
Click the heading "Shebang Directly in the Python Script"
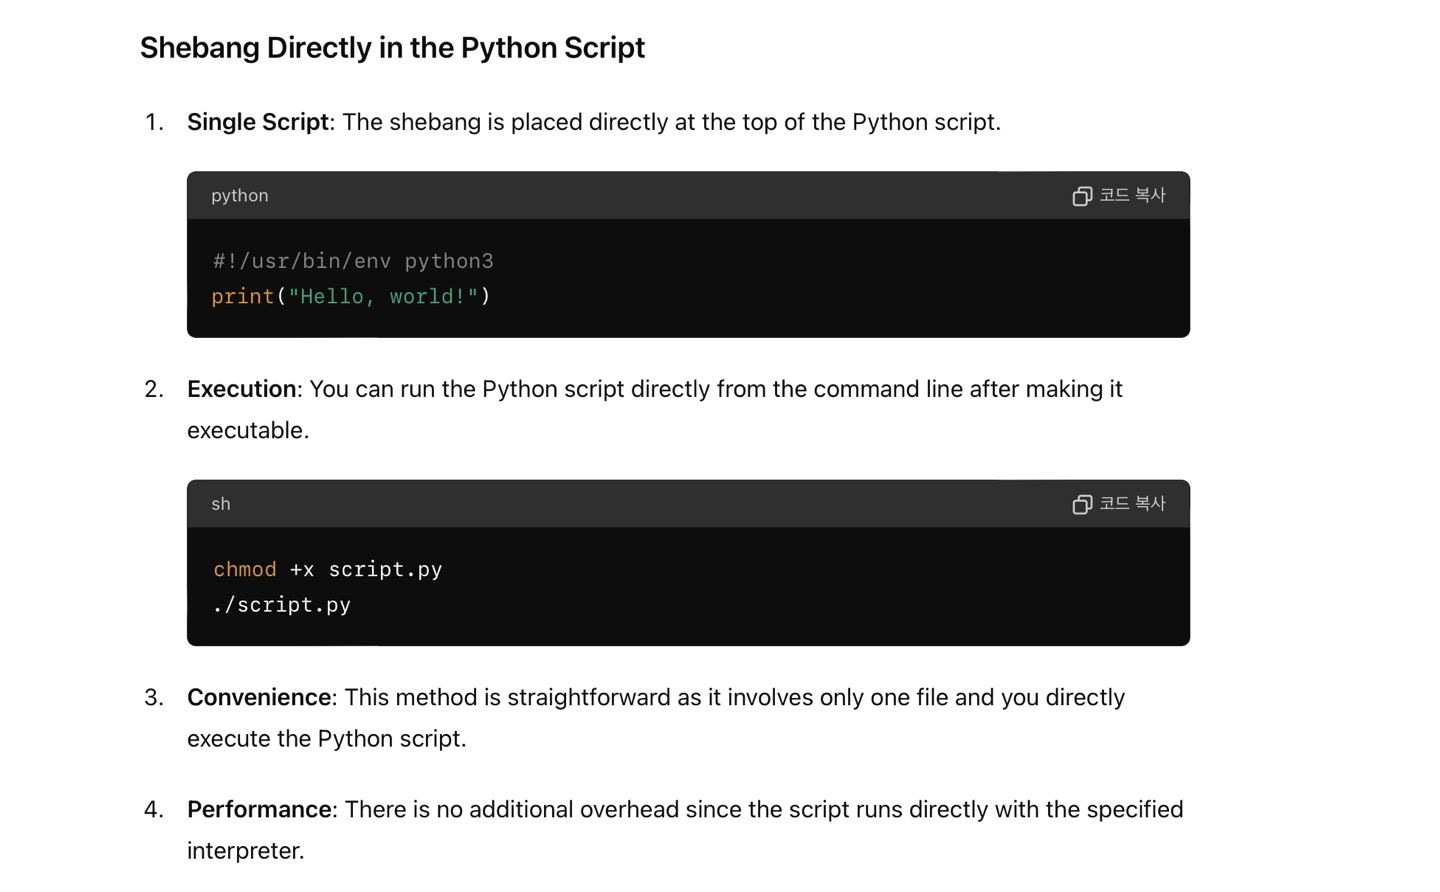392,47
